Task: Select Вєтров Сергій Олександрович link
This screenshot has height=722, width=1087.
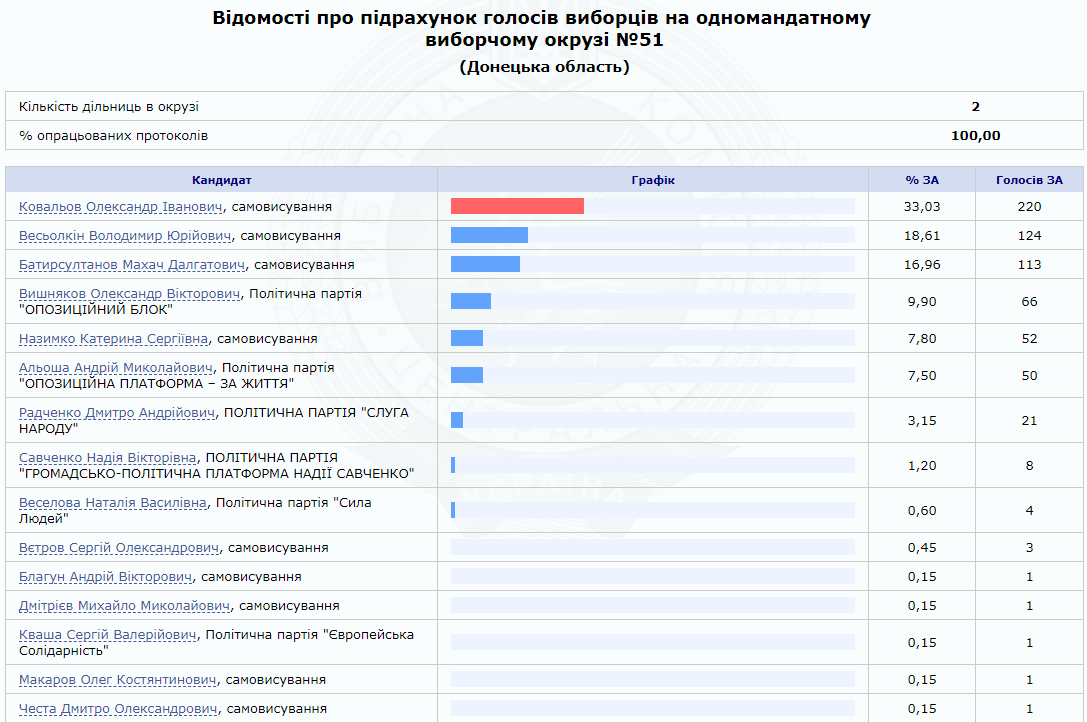Action: [x=119, y=548]
